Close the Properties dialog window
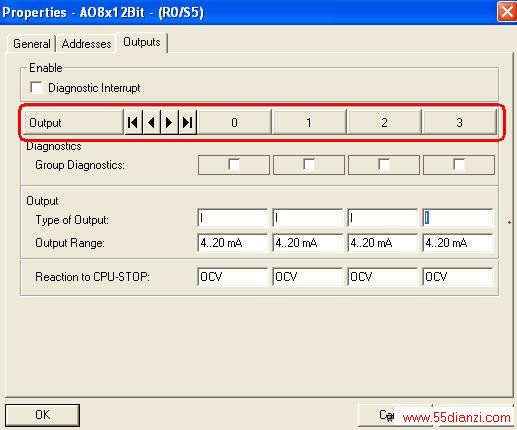 tap(507, 12)
